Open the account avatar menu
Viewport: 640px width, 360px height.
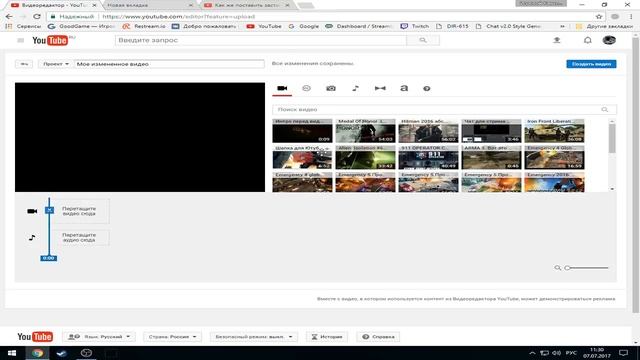609,40
